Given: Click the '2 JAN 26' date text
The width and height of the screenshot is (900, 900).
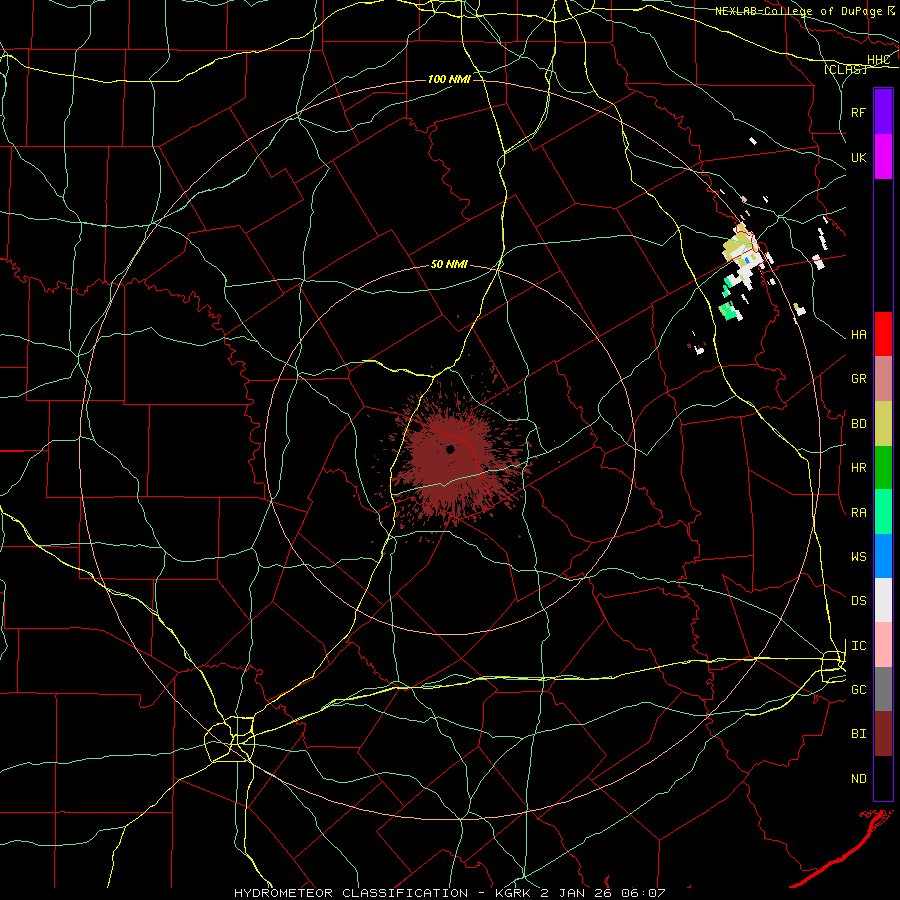Looking at the screenshot, I should tap(578, 893).
